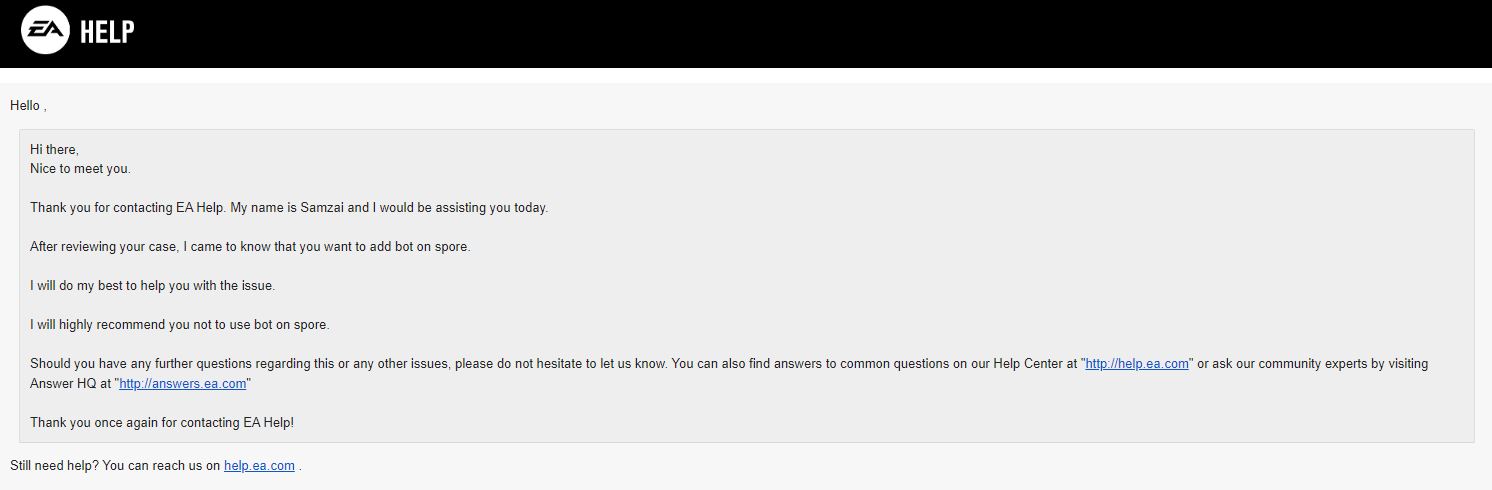Viewport: 1492px width, 490px height.
Task: Click the 'Hello ,' greeting text
Action: coord(28,106)
